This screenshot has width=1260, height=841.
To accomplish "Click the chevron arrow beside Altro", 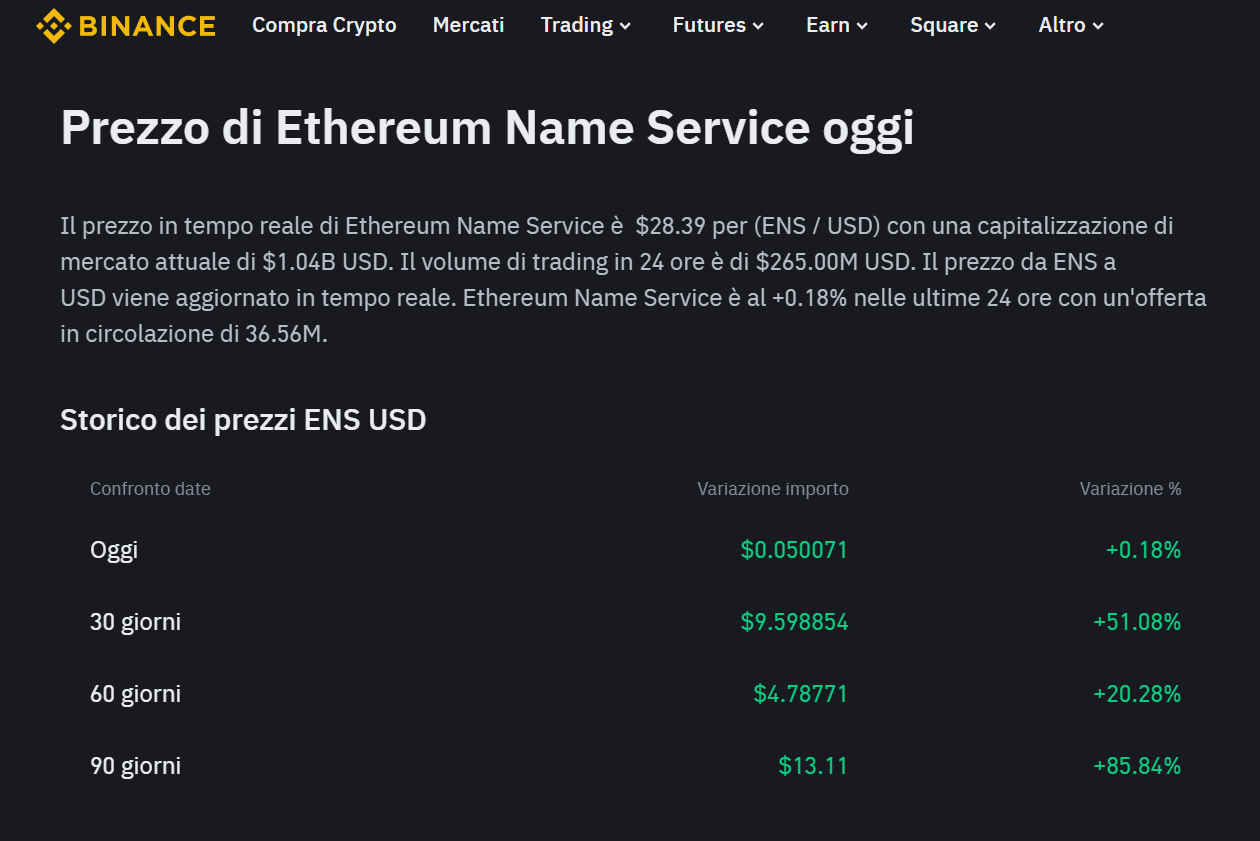I will (x=1098, y=26).
